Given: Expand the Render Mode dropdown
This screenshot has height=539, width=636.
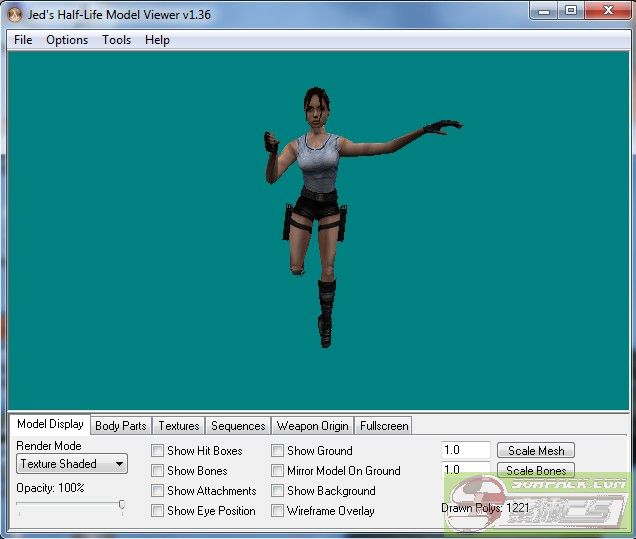Looking at the screenshot, I should [72, 464].
